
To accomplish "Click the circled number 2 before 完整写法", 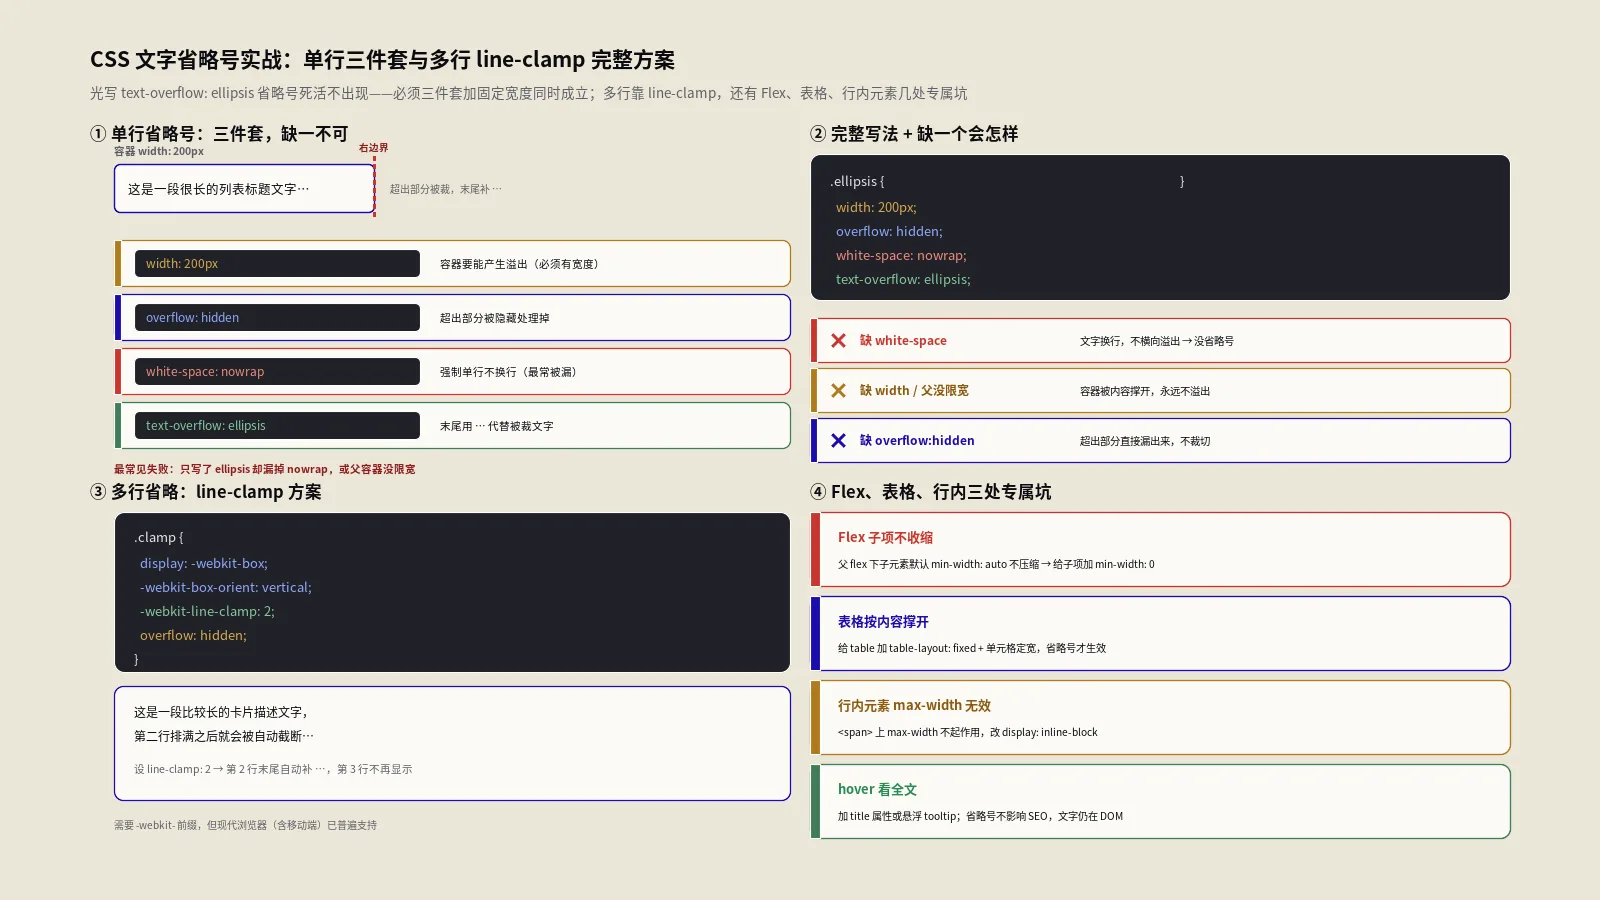I will click(818, 134).
